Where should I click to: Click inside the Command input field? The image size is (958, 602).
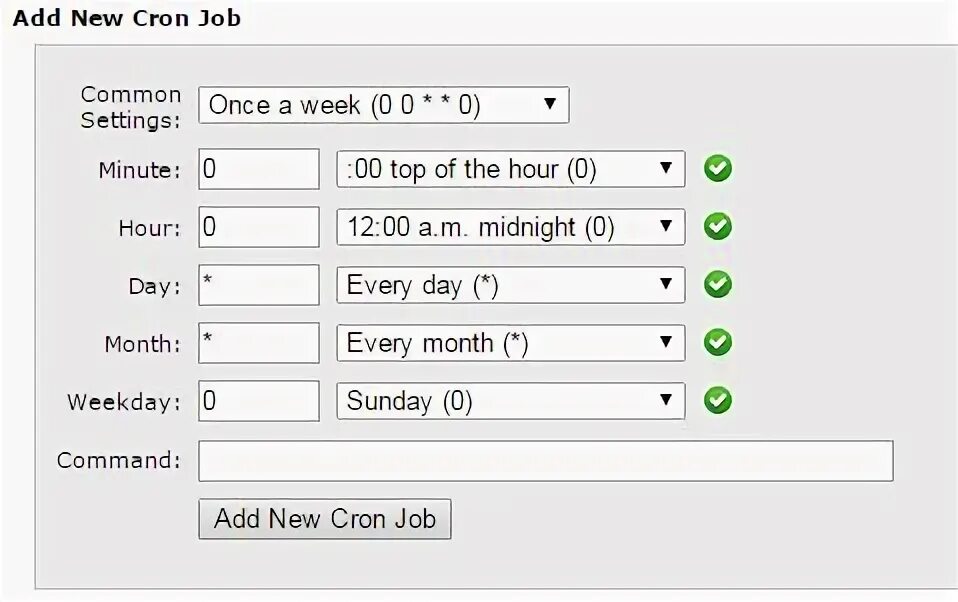pyautogui.click(x=545, y=461)
